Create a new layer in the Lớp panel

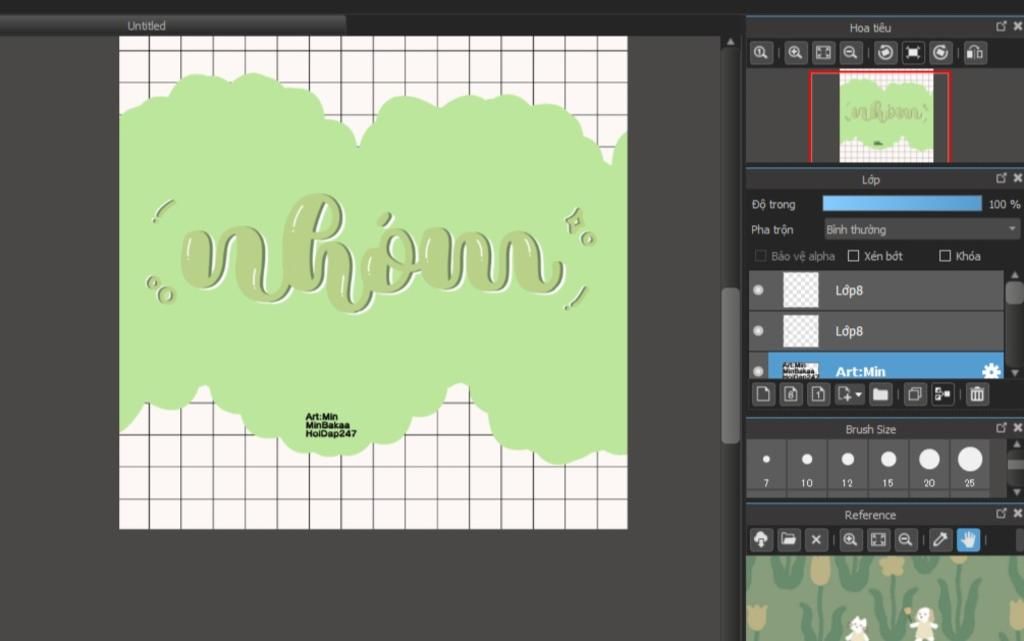pos(763,394)
